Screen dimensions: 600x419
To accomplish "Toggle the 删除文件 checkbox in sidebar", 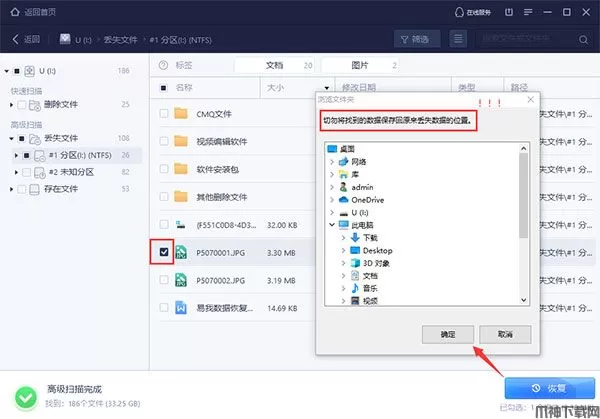I will (x=22, y=104).
